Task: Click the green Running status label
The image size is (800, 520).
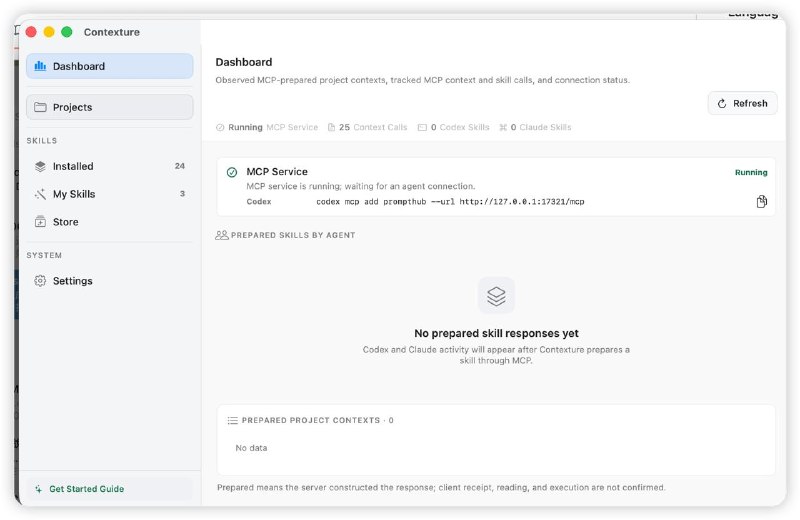Action: point(751,172)
